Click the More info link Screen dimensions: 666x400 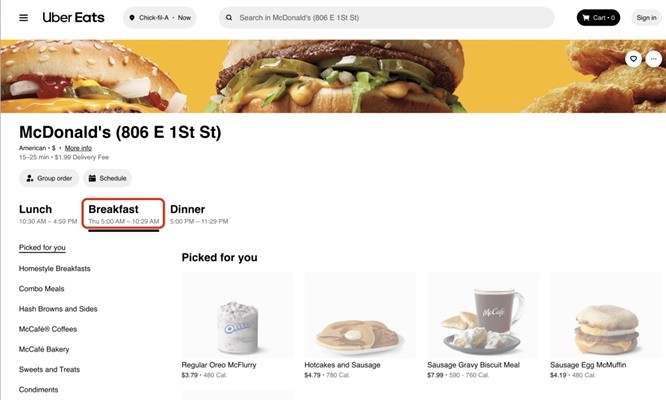(x=78, y=148)
